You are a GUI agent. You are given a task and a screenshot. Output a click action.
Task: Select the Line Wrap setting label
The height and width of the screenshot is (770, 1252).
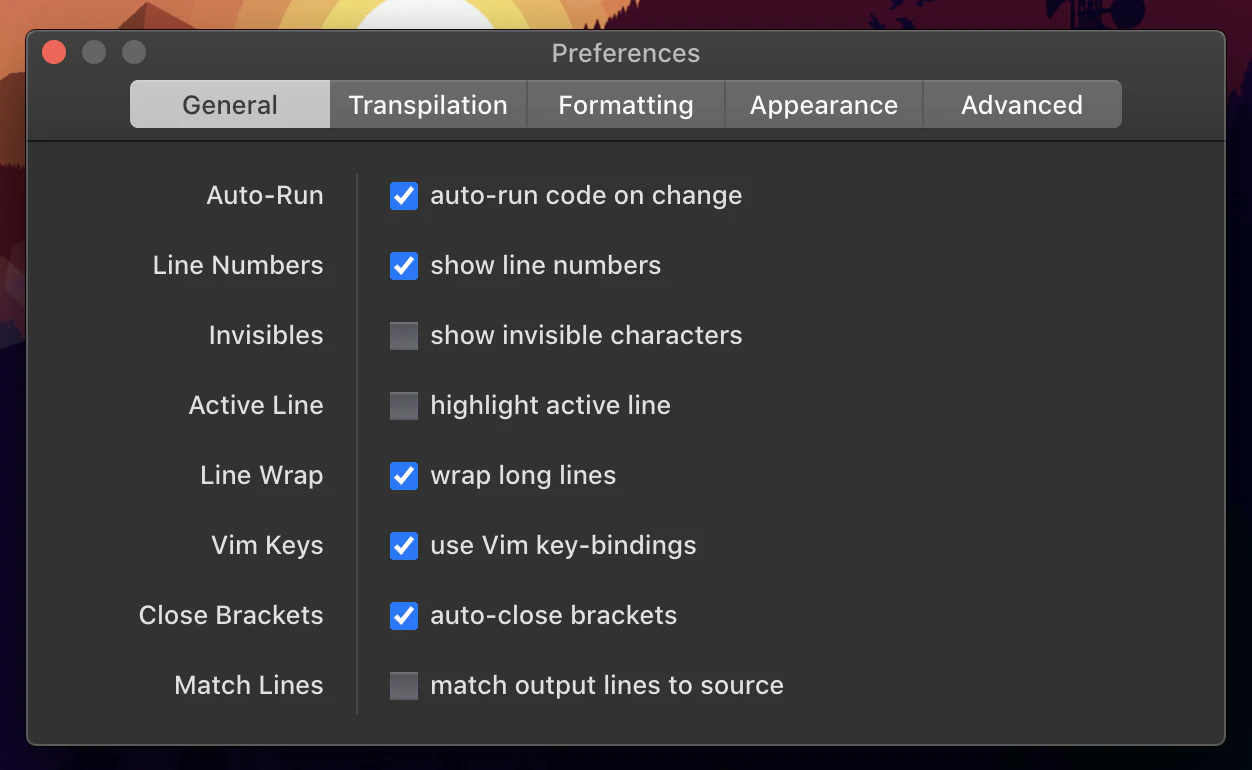(262, 475)
